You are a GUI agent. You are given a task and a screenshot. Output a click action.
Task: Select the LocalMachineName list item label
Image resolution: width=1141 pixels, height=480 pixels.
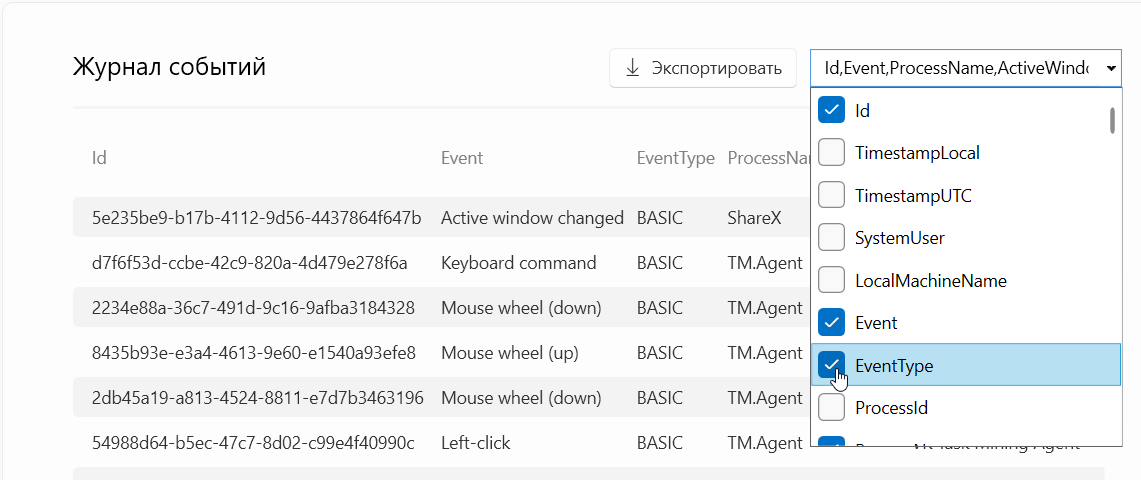[931, 280]
